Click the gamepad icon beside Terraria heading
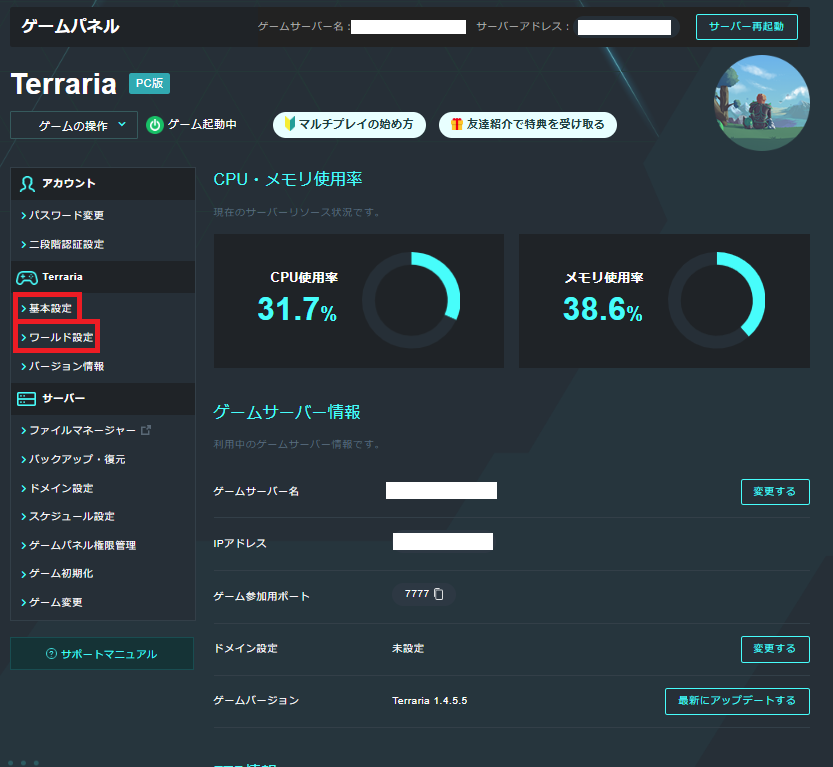 27,276
